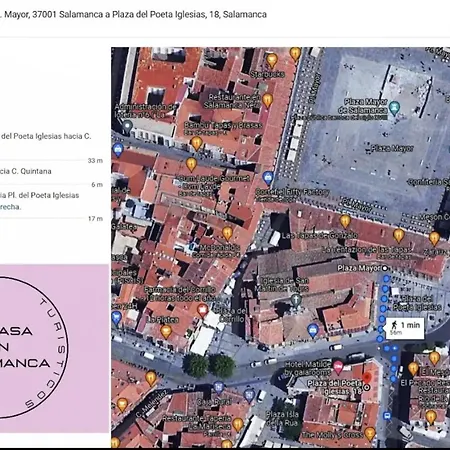Select The Molly's Cross pub marker
This screenshot has width=450, height=450.
tap(369, 434)
